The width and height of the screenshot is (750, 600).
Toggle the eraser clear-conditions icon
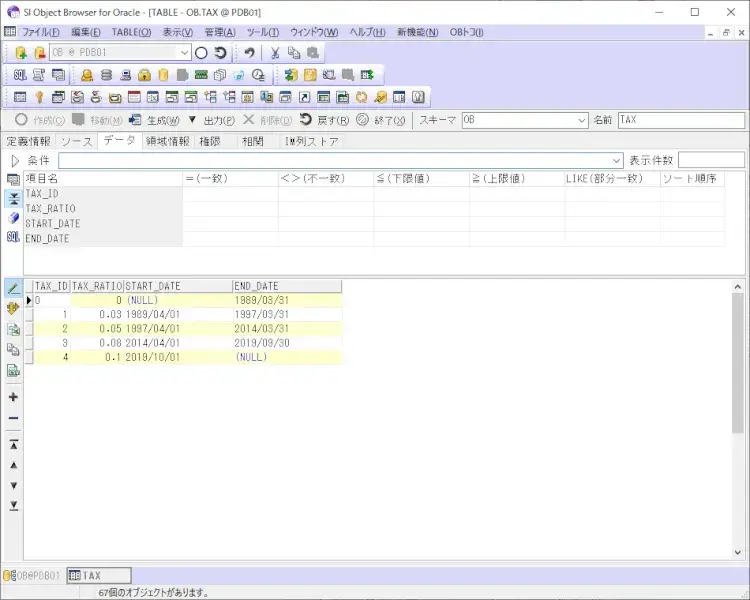(13, 217)
